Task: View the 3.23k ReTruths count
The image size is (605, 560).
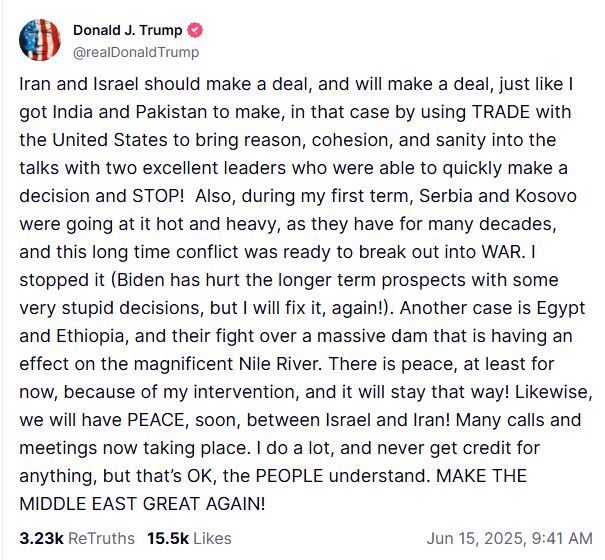Action: [41, 538]
